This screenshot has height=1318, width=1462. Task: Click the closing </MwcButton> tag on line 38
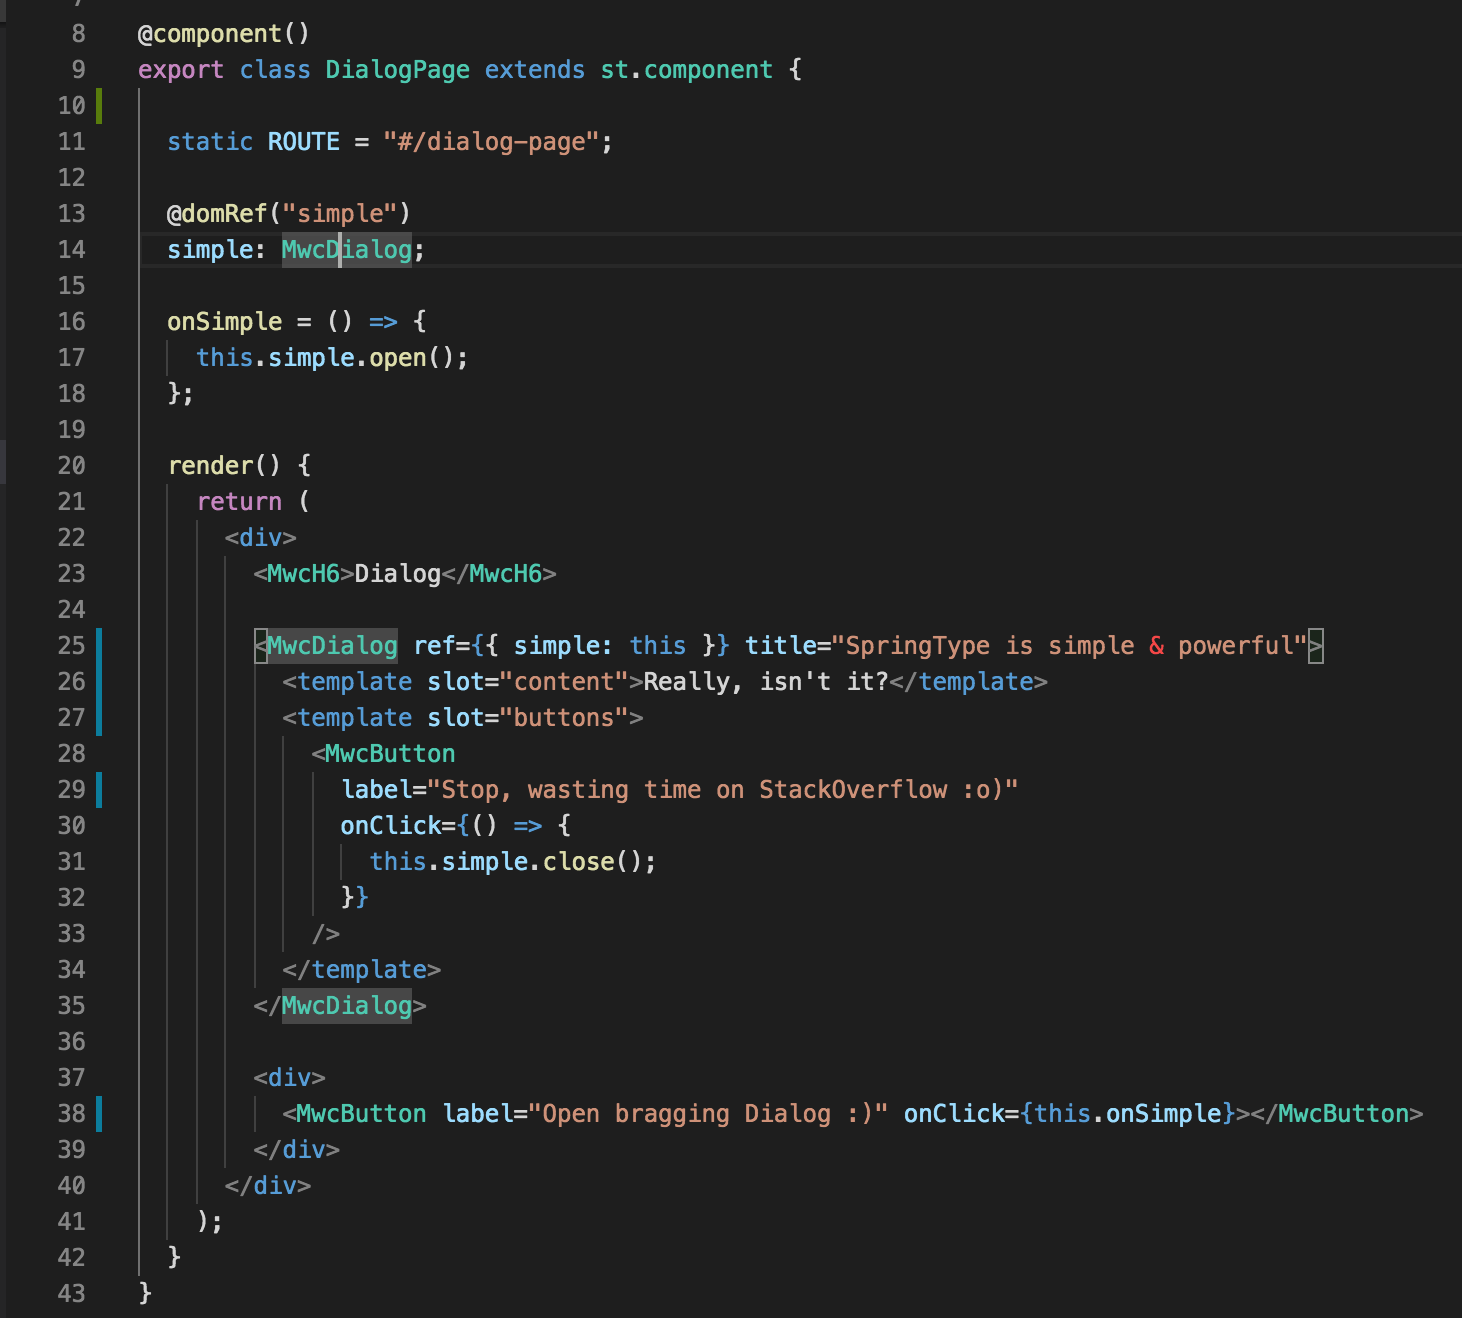pyautogui.click(x=1337, y=1114)
